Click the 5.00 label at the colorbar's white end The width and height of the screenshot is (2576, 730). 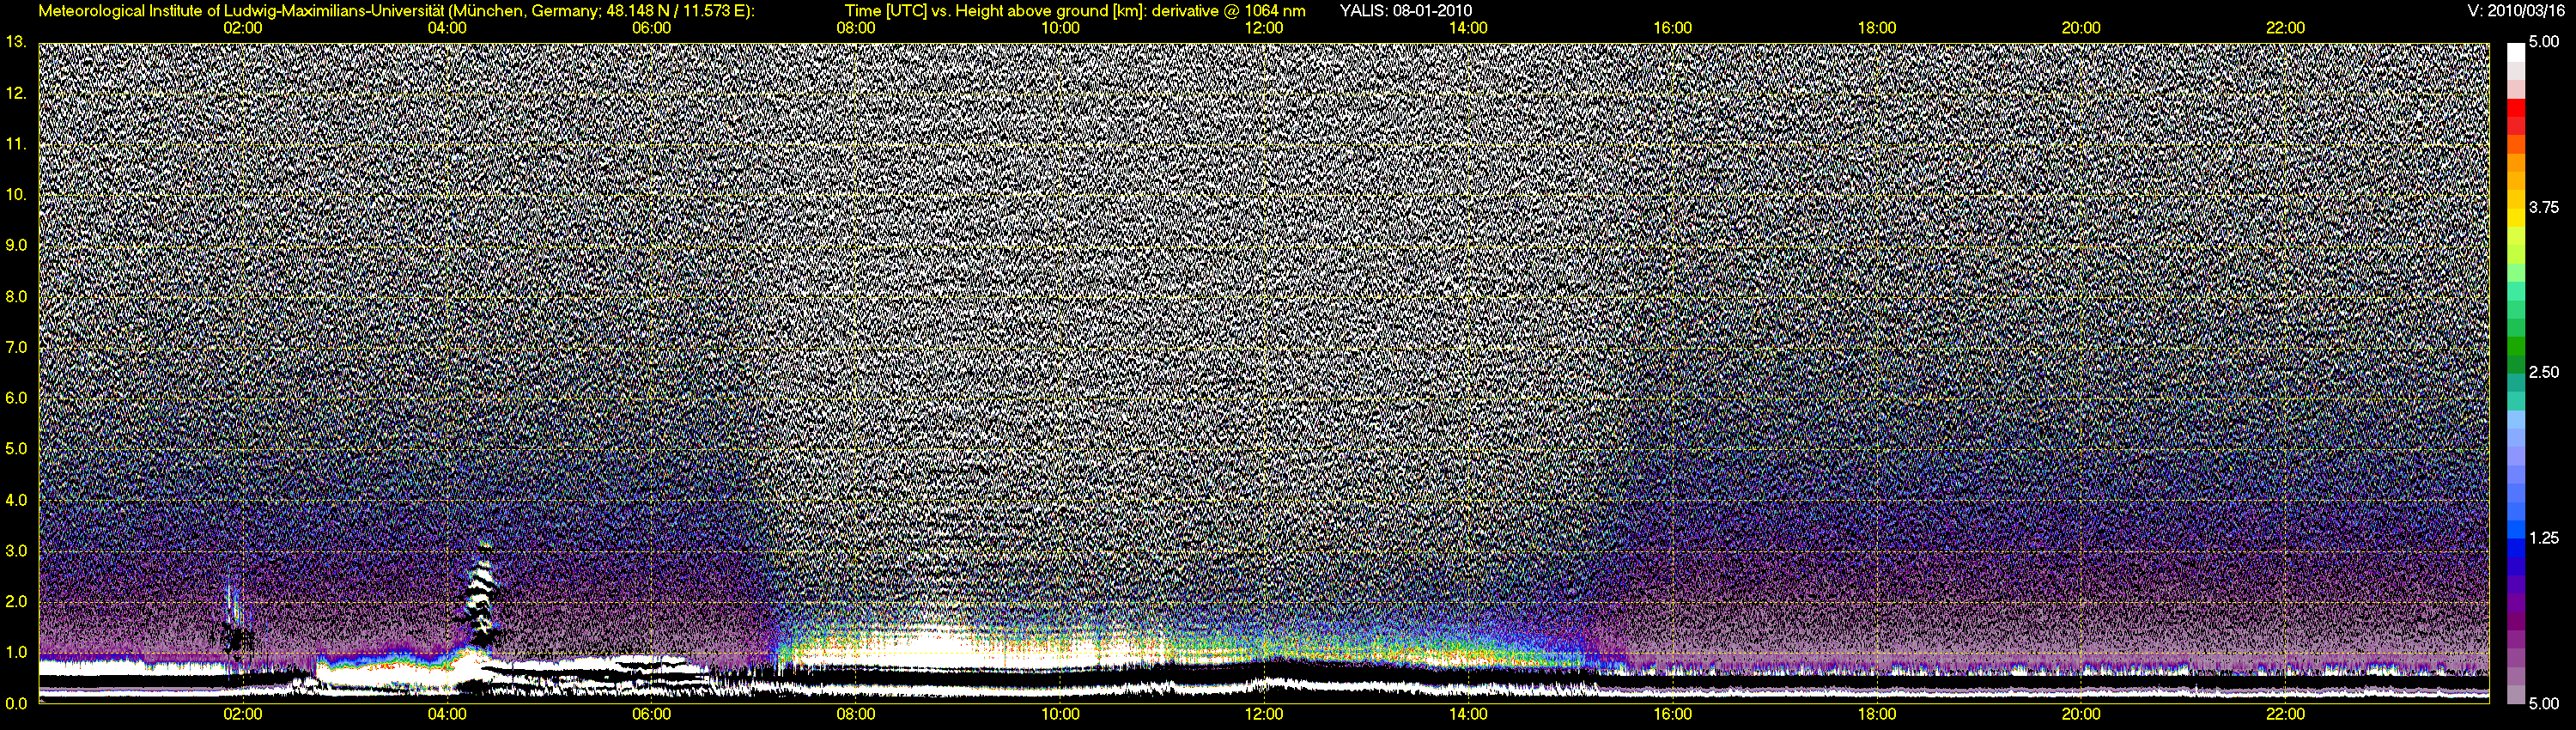(x=2544, y=42)
